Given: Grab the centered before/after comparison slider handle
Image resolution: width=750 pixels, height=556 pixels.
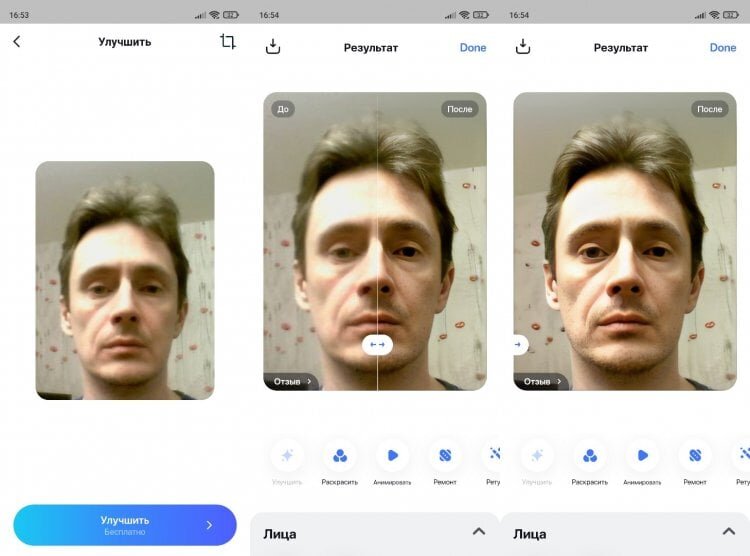Looking at the screenshot, I should 377,345.
